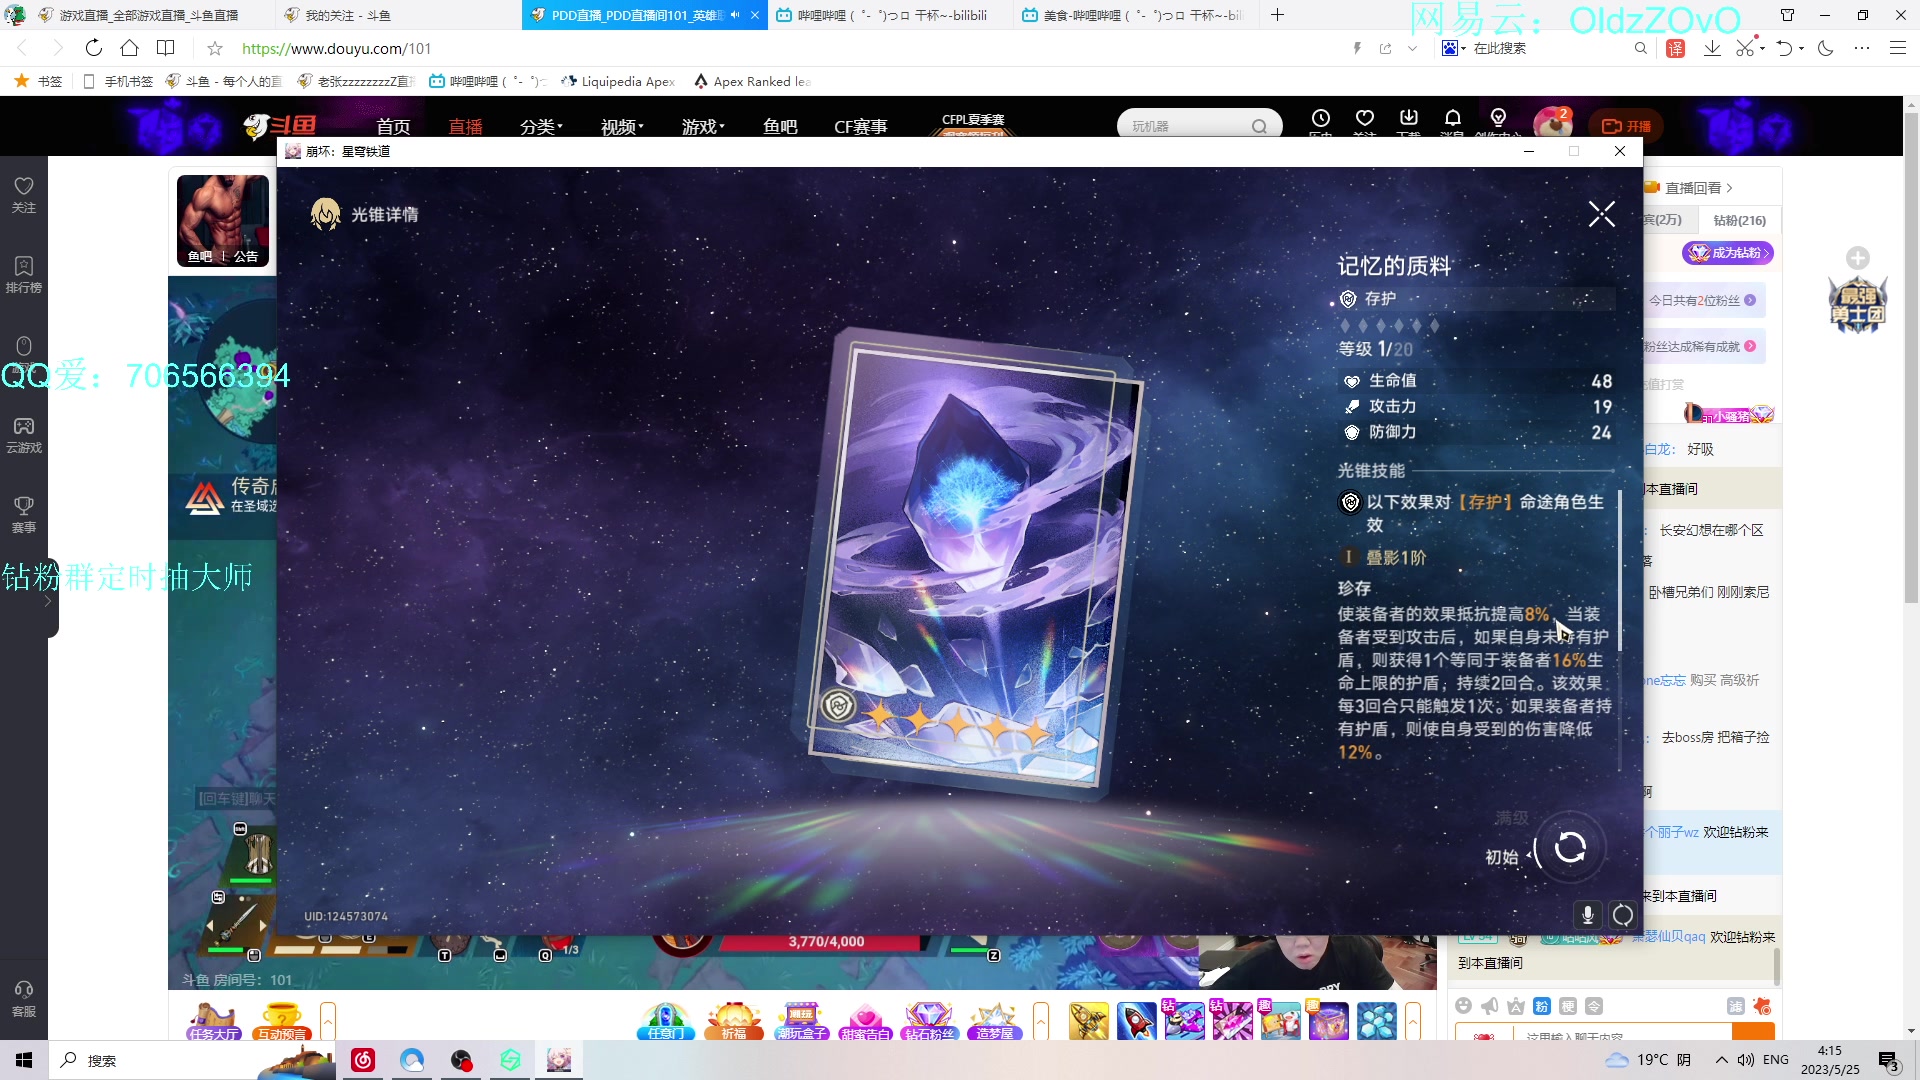Mute the PDD直播 tab speaker icon
Viewport: 1920px width, 1080px height.
[735, 15]
